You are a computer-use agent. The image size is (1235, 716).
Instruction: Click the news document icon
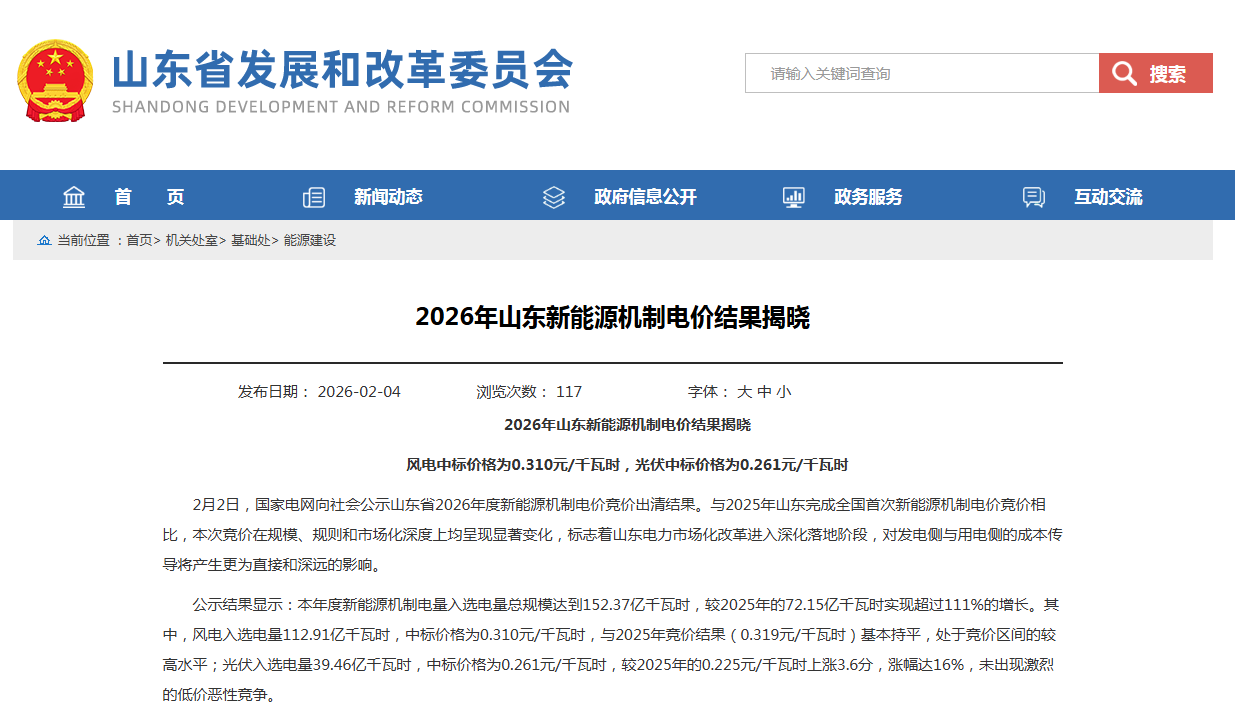[x=314, y=197]
